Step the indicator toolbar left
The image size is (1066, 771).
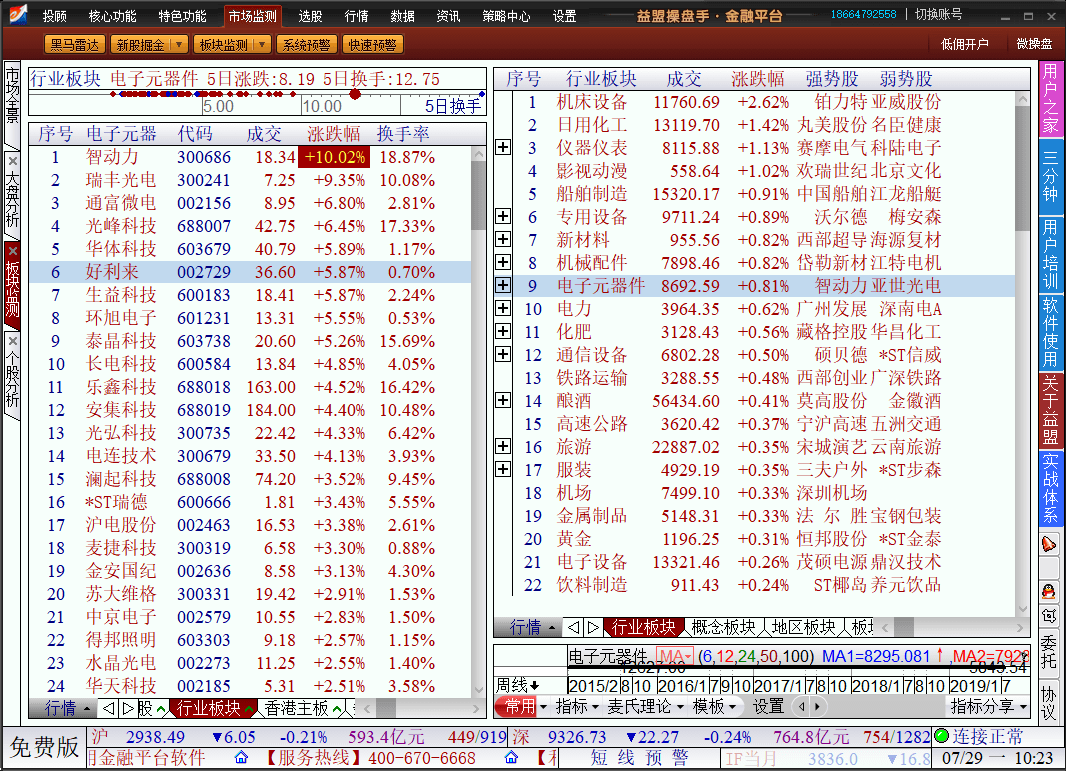(x=802, y=707)
